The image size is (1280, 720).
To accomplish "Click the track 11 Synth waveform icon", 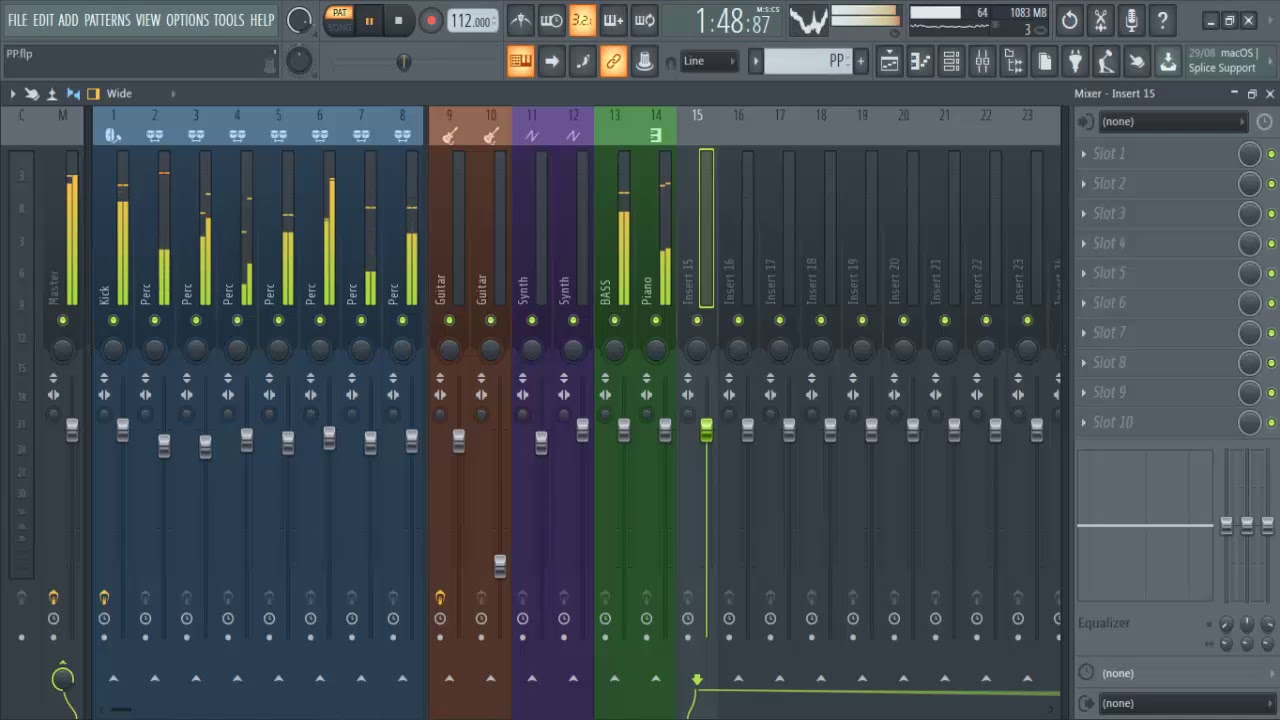I will point(531,135).
